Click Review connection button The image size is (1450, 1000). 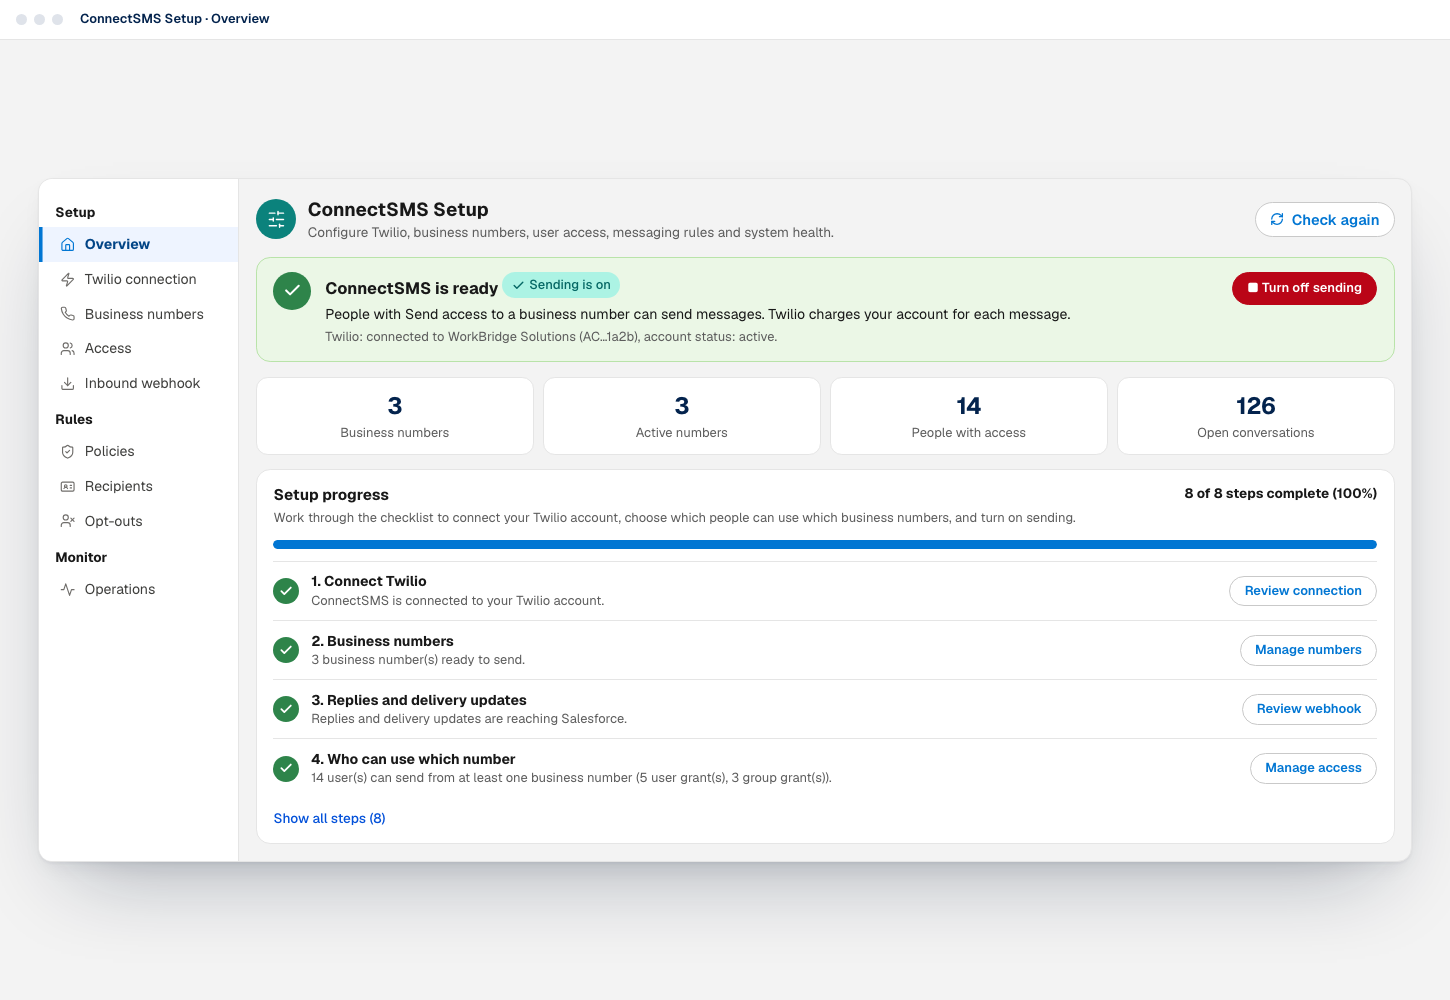(x=1302, y=591)
